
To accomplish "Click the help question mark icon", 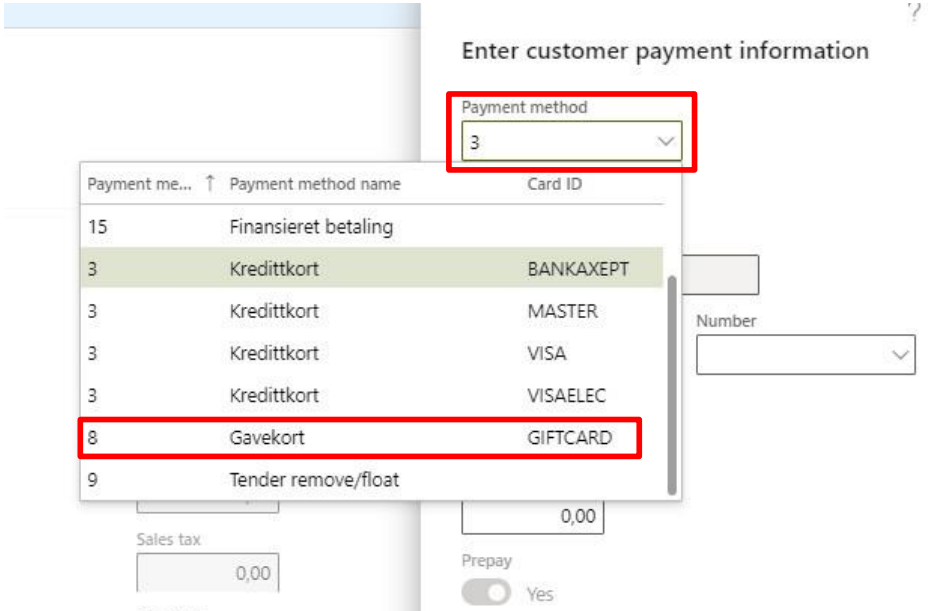I will pos(913,13).
